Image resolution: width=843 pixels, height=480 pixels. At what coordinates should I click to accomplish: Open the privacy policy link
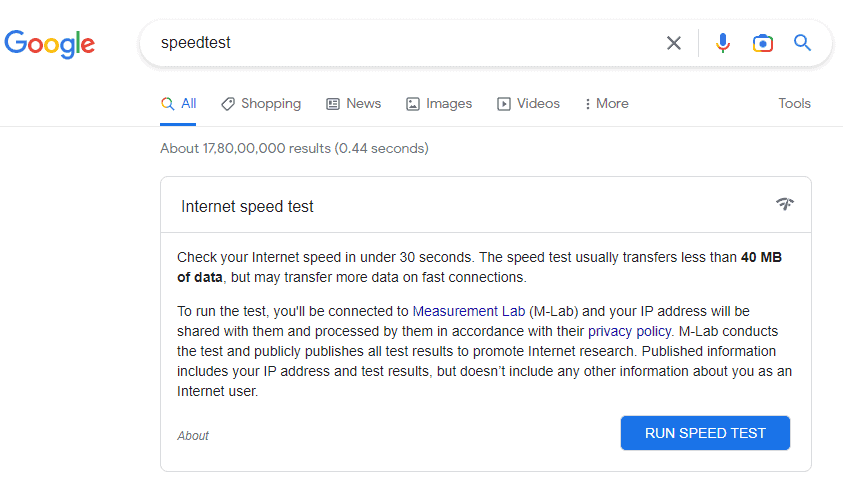(x=629, y=331)
